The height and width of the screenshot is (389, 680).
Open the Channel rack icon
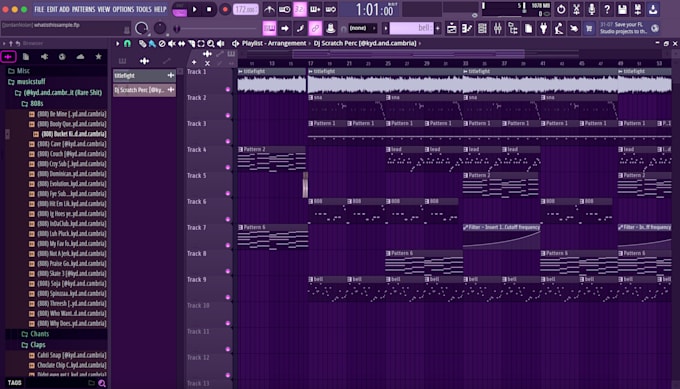pos(482,29)
